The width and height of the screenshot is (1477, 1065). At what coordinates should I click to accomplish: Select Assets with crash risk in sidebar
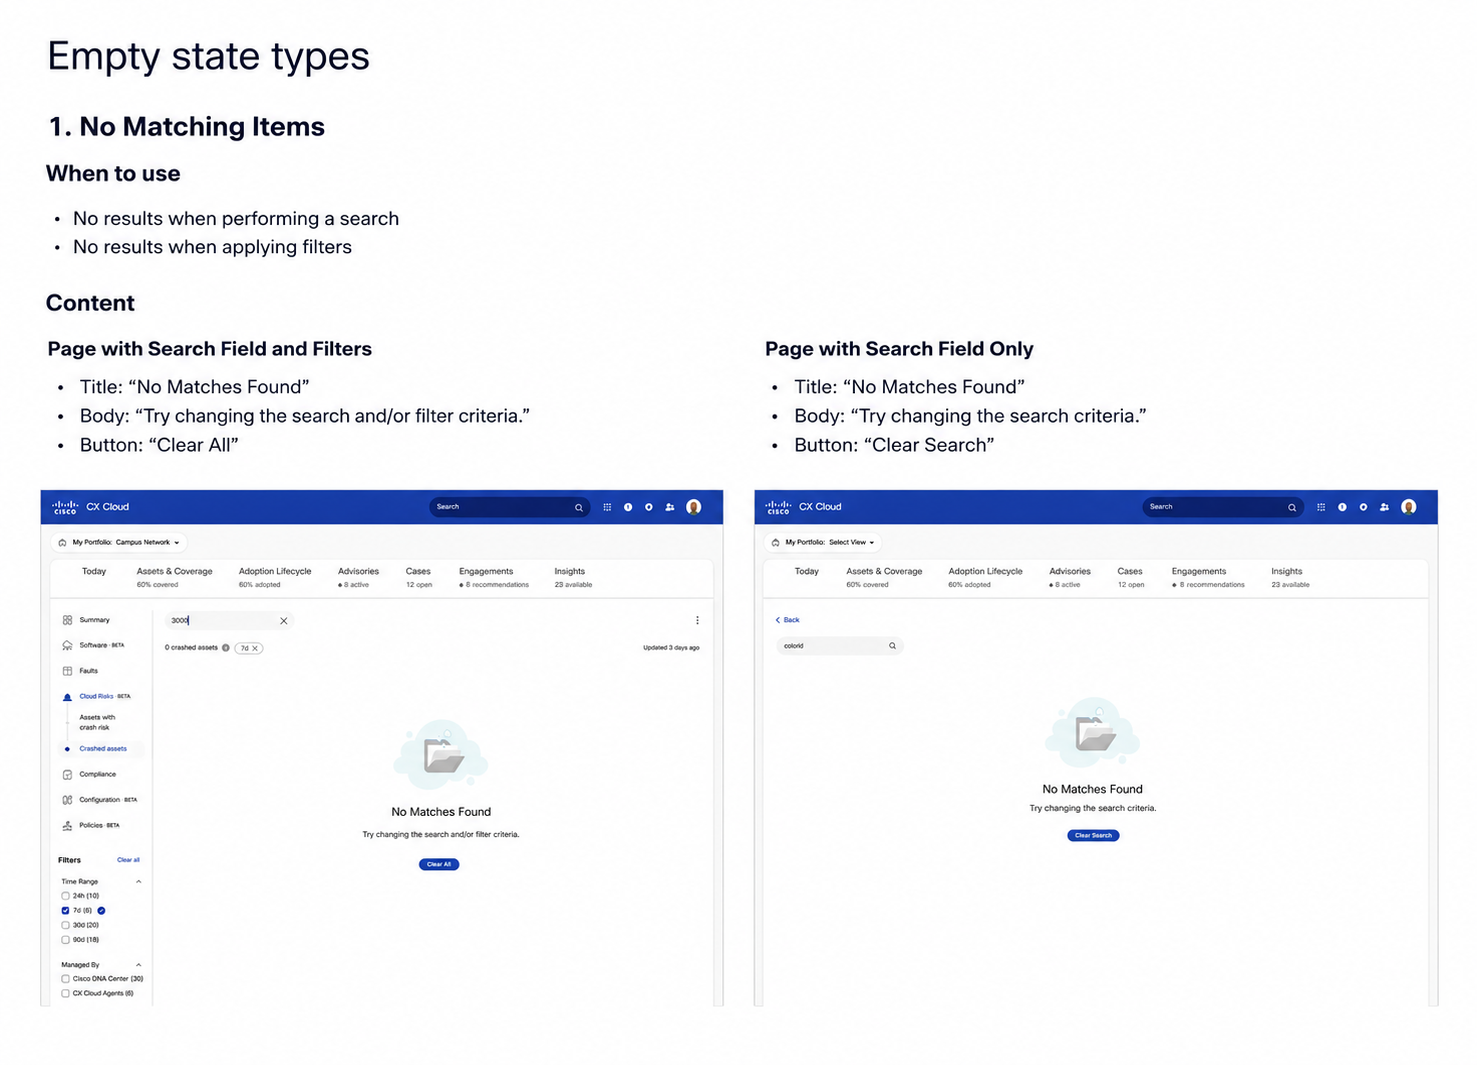click(97, 722)
